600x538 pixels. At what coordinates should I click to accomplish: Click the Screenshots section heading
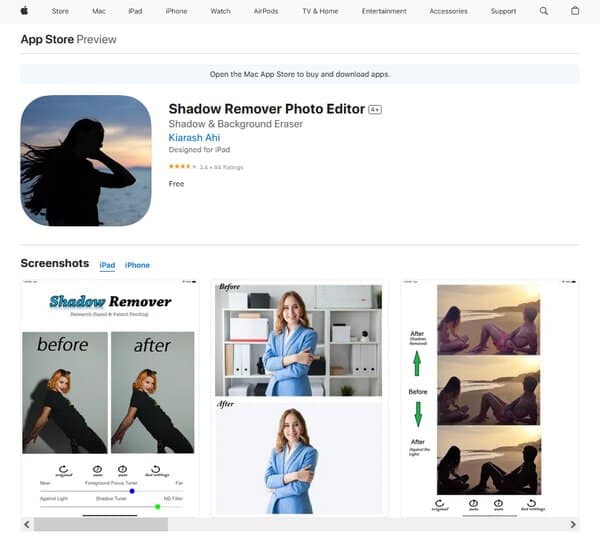click(55, 263)
